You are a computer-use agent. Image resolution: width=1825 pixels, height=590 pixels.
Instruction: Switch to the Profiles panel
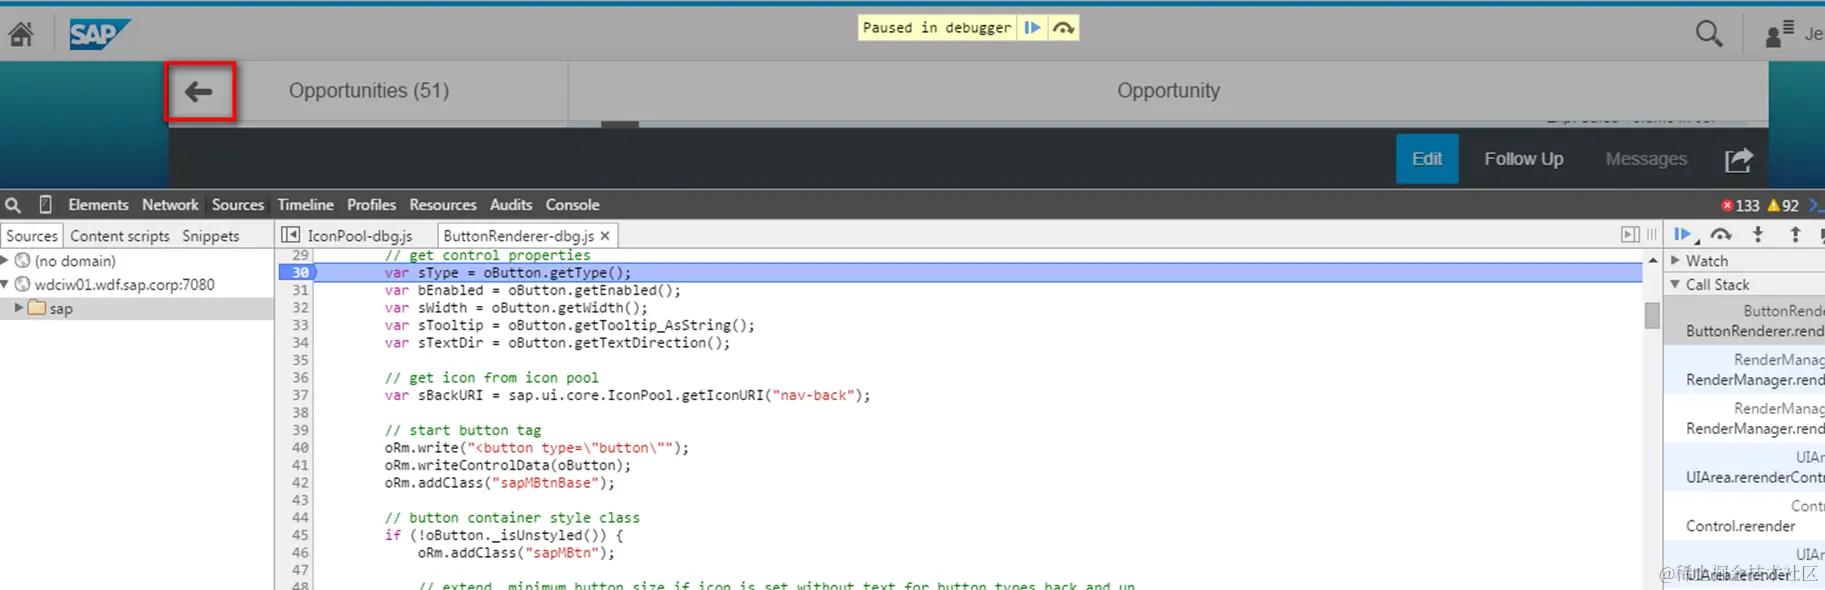[371, 205]
